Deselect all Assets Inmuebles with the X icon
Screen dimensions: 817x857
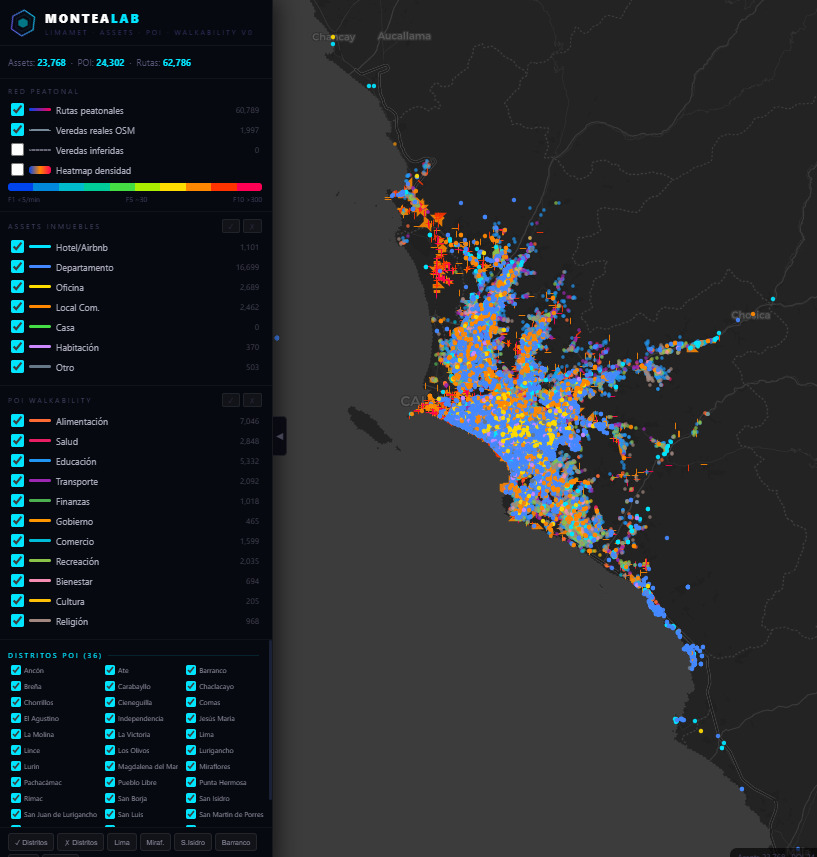point(252,226)
